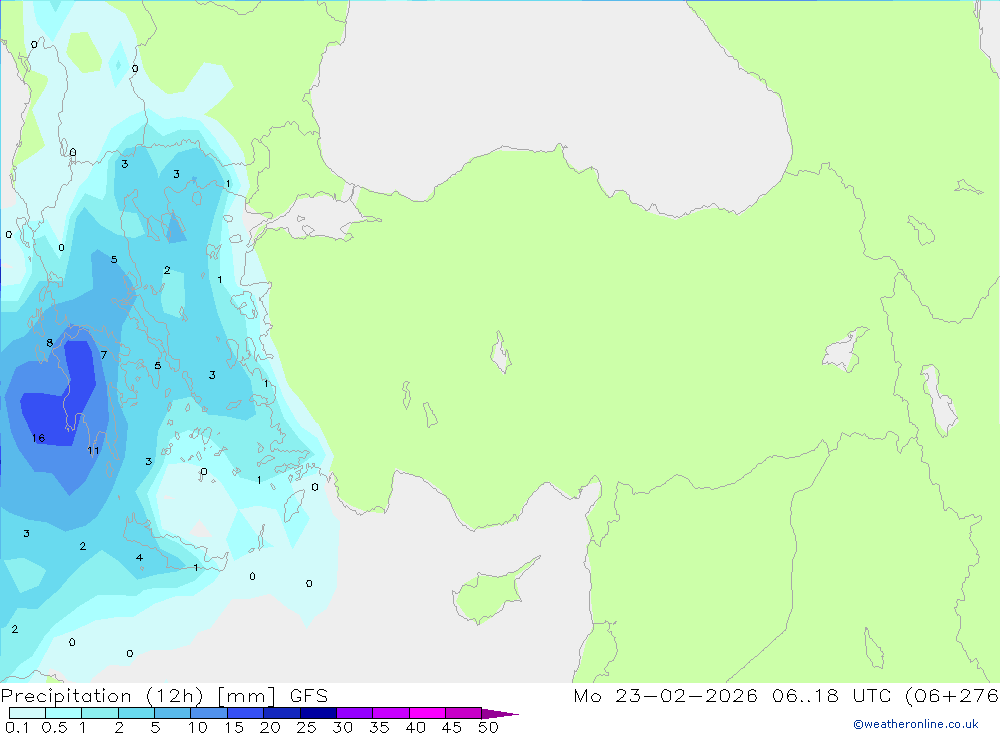The image size is (1000, 733).
Task: Click the 25–30 mm dark navy swatch
Action: (x=318, y=713)
